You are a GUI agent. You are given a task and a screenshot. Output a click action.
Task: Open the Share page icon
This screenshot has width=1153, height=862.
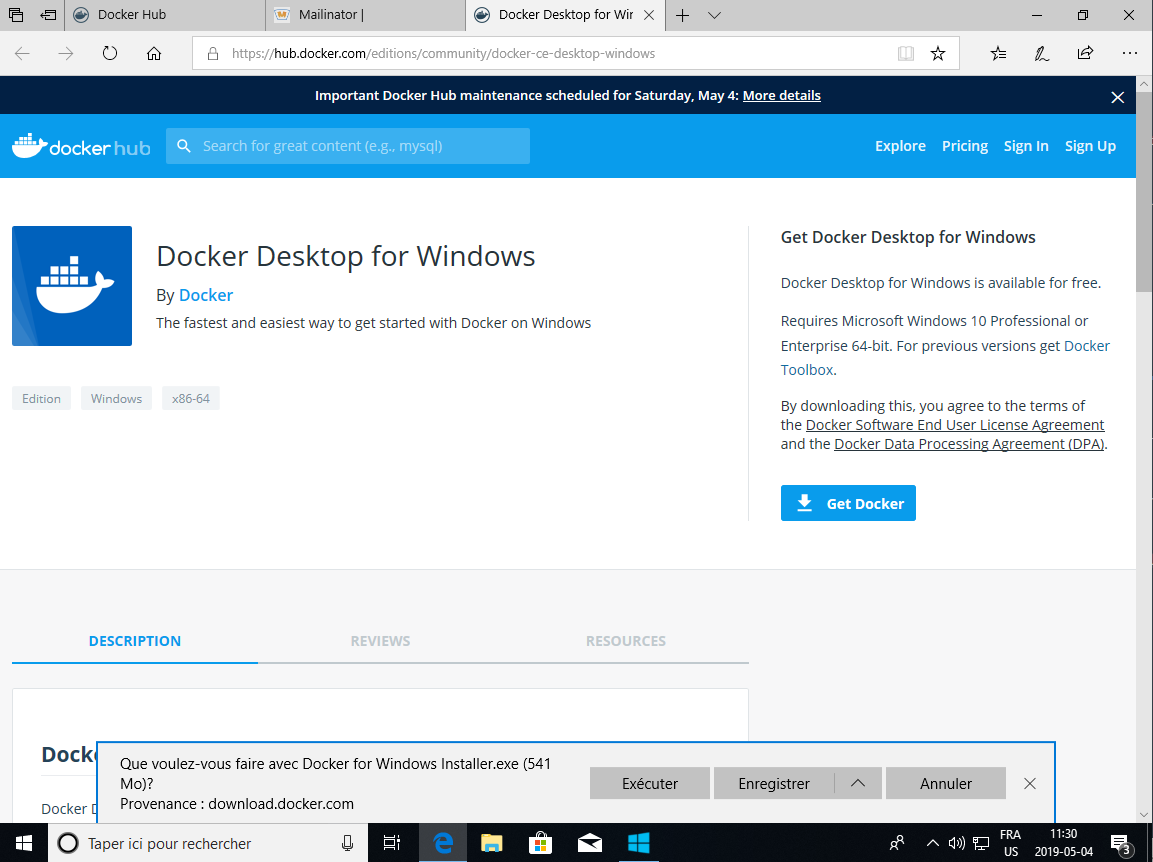pos(1085,54)
